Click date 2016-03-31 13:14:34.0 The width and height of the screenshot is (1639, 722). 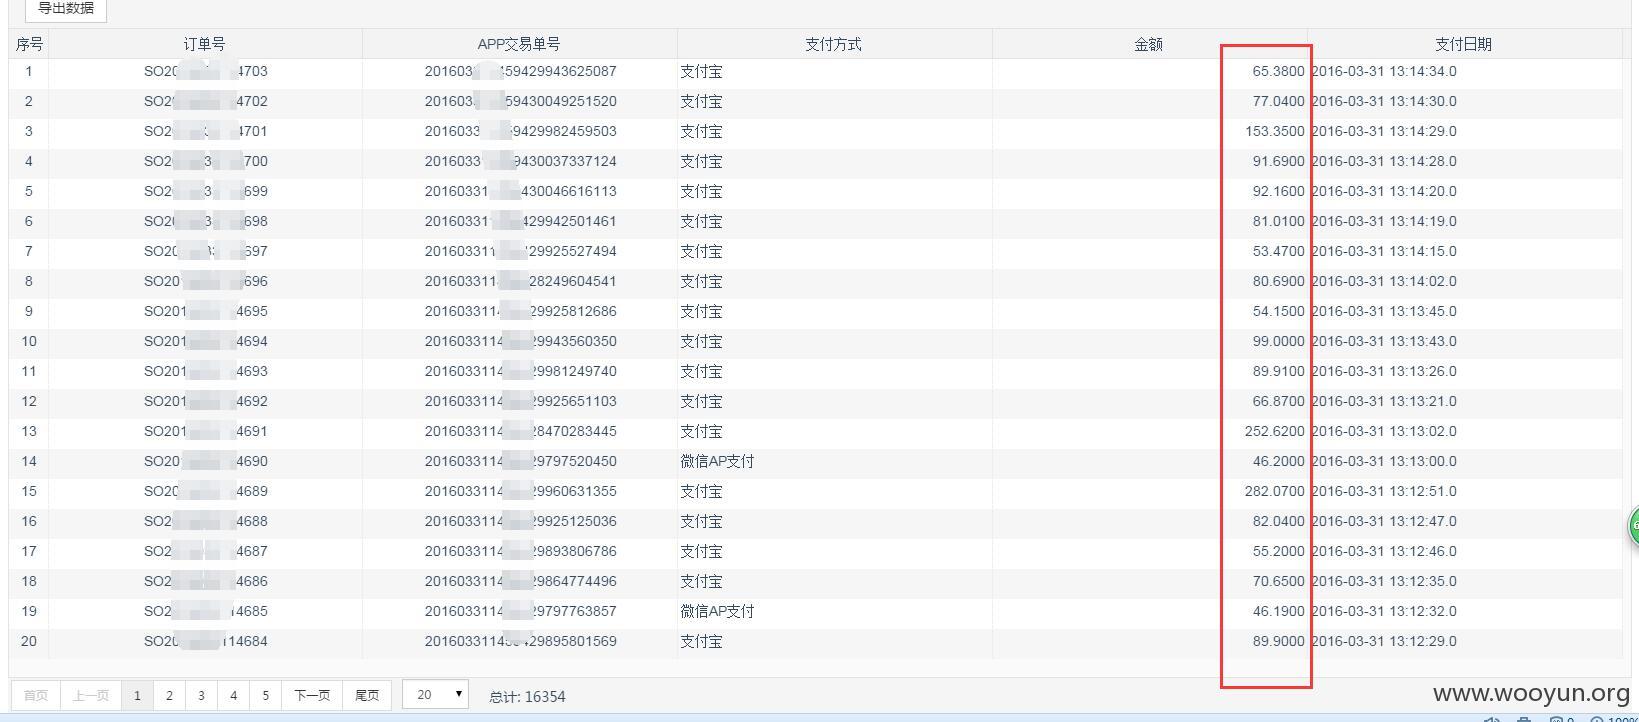point(1384,71)
